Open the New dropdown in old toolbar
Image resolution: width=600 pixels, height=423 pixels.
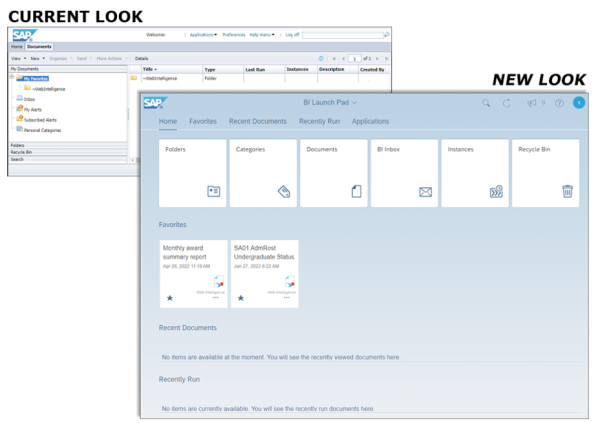click(x=38, y=59)
